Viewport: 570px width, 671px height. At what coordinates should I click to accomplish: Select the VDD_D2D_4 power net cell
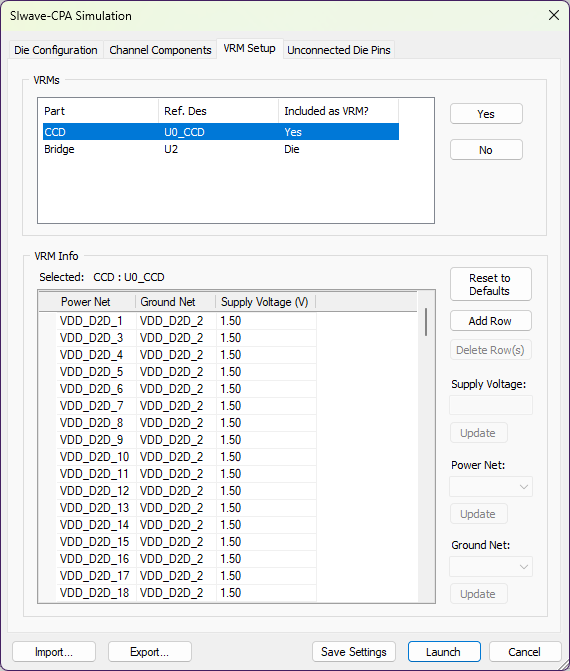(96, 355)
